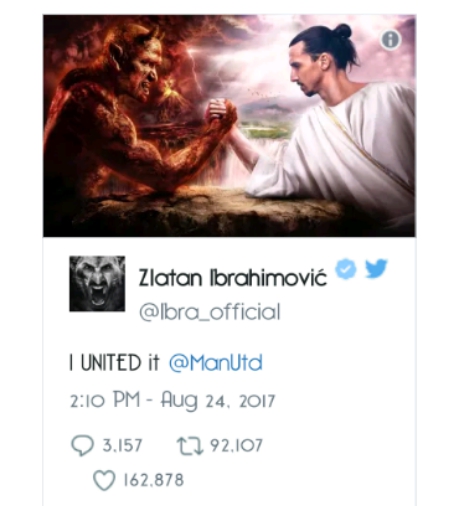Click the 2:10 PM Aug 24, 2017 timestamp
This screenshot has width=461, height=506.
[x=172, y=401]
